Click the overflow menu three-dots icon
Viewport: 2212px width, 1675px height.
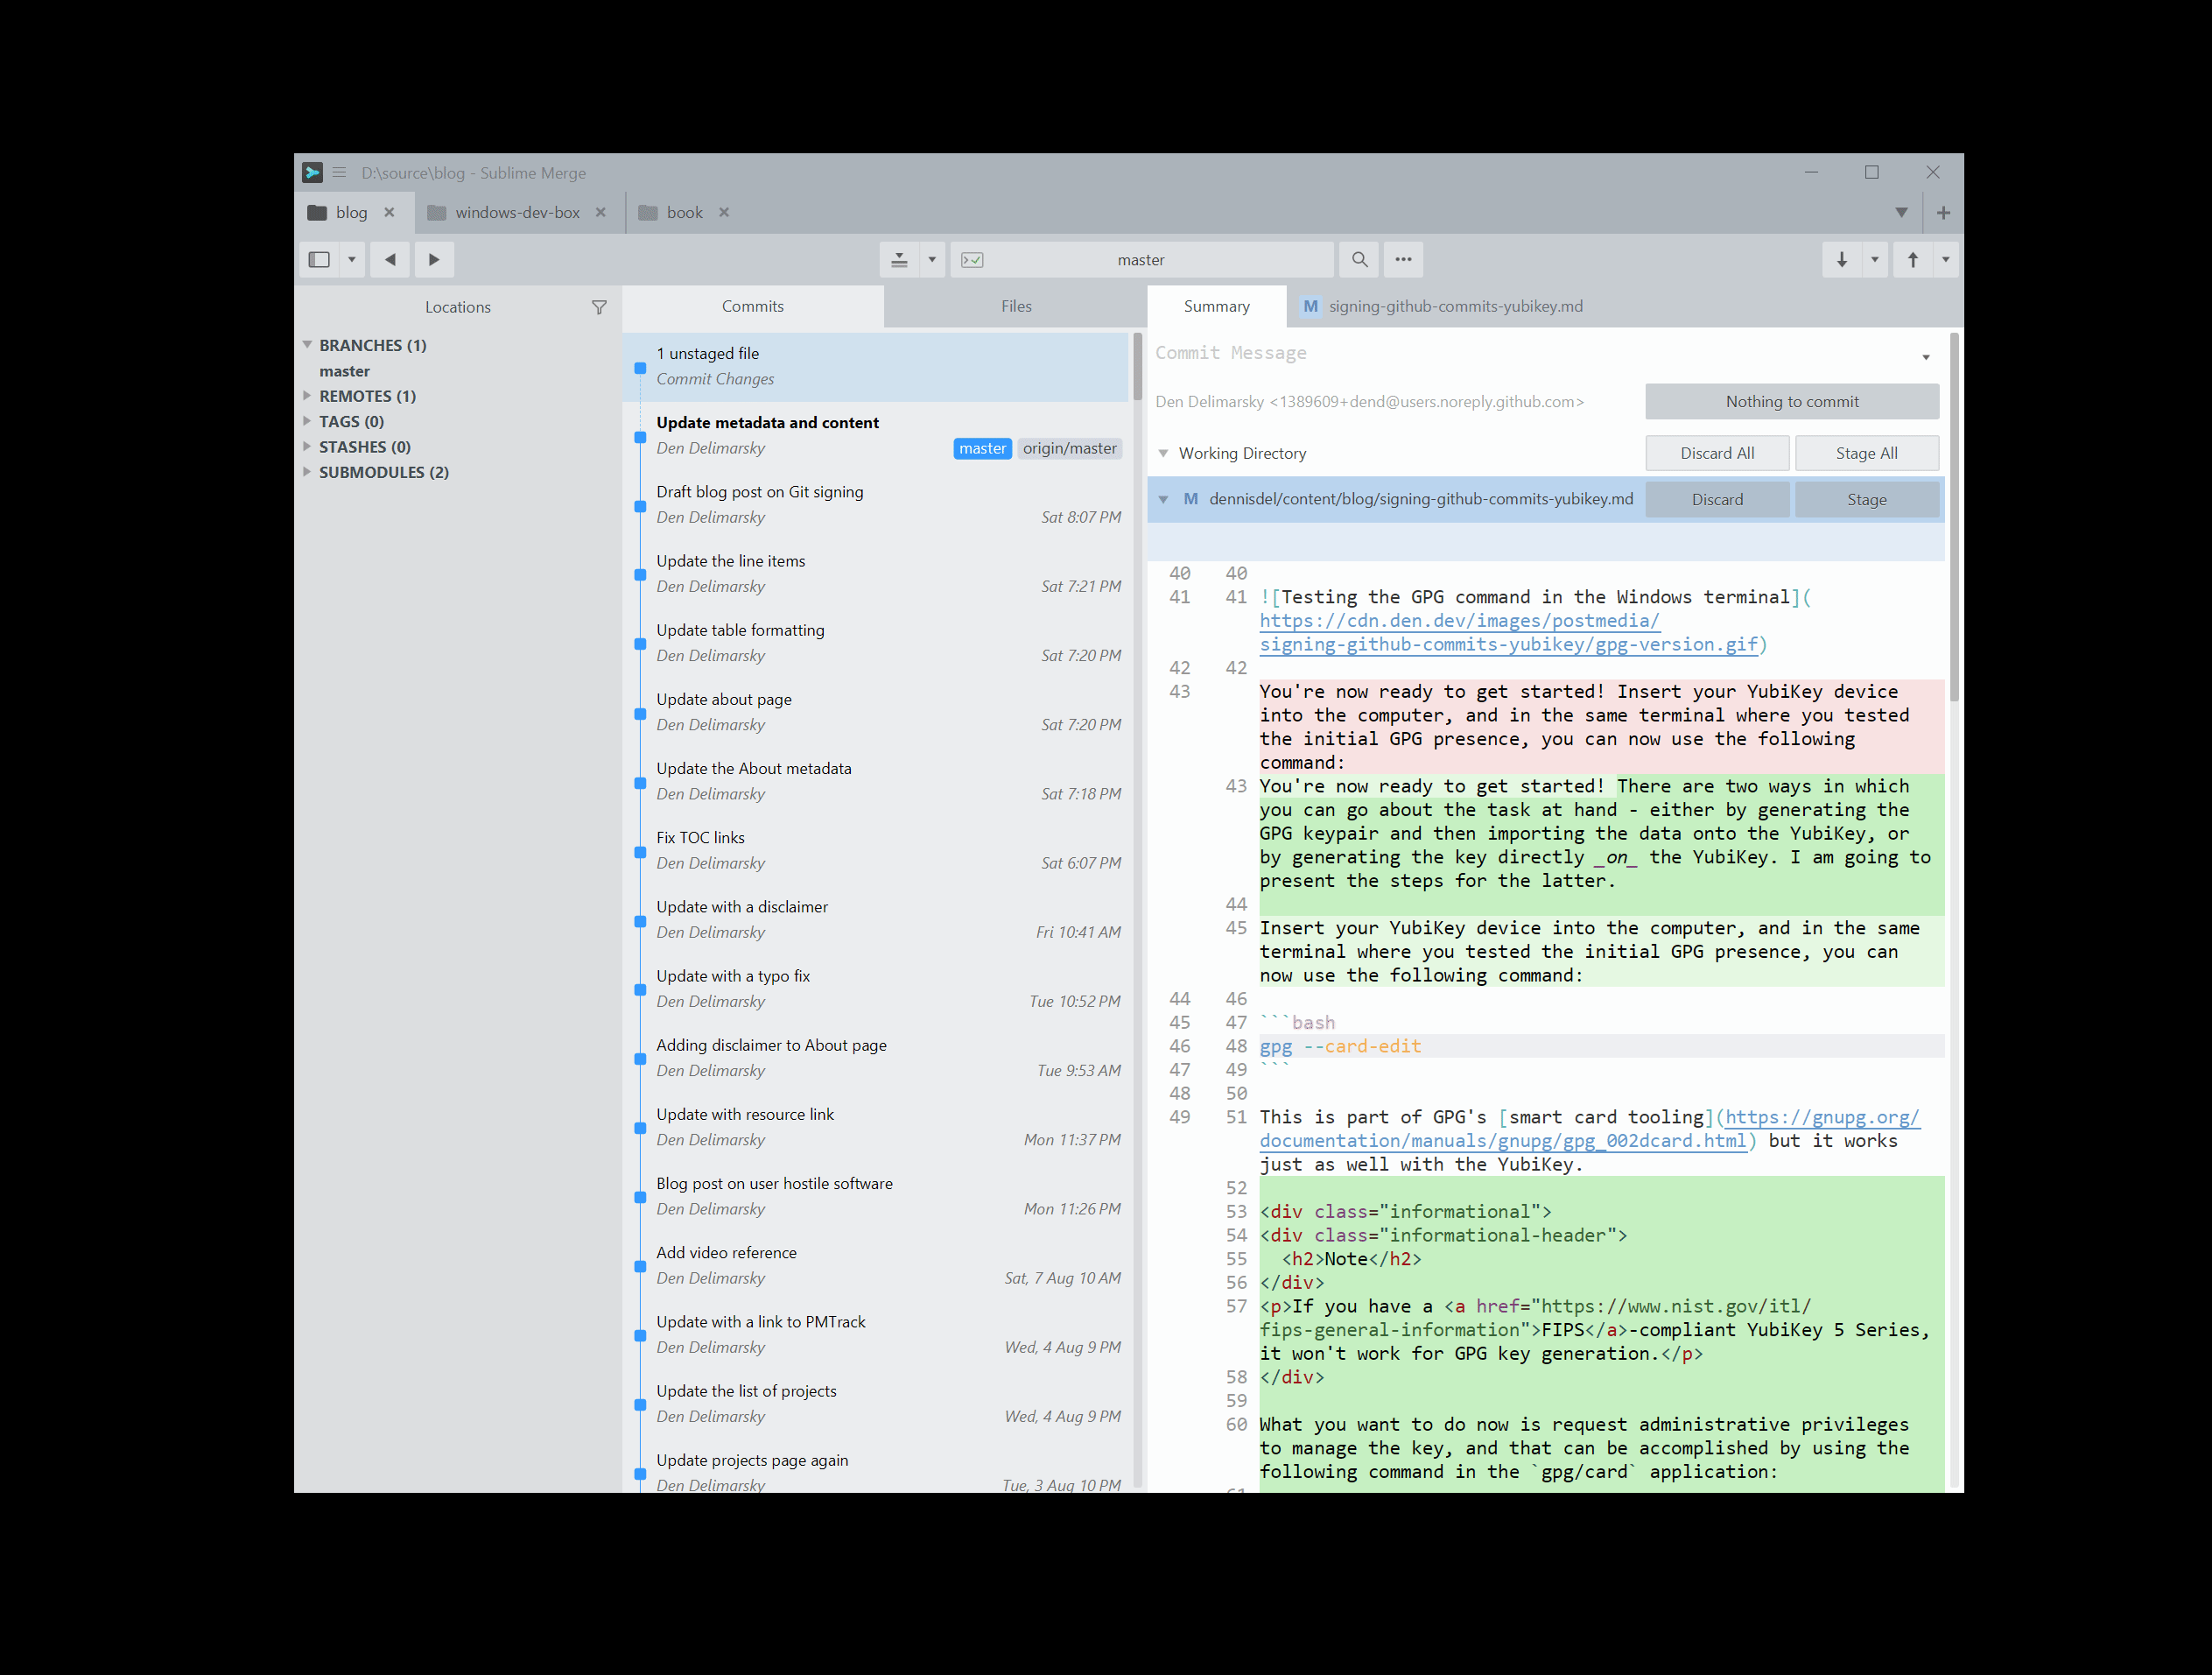point(1405,257)
